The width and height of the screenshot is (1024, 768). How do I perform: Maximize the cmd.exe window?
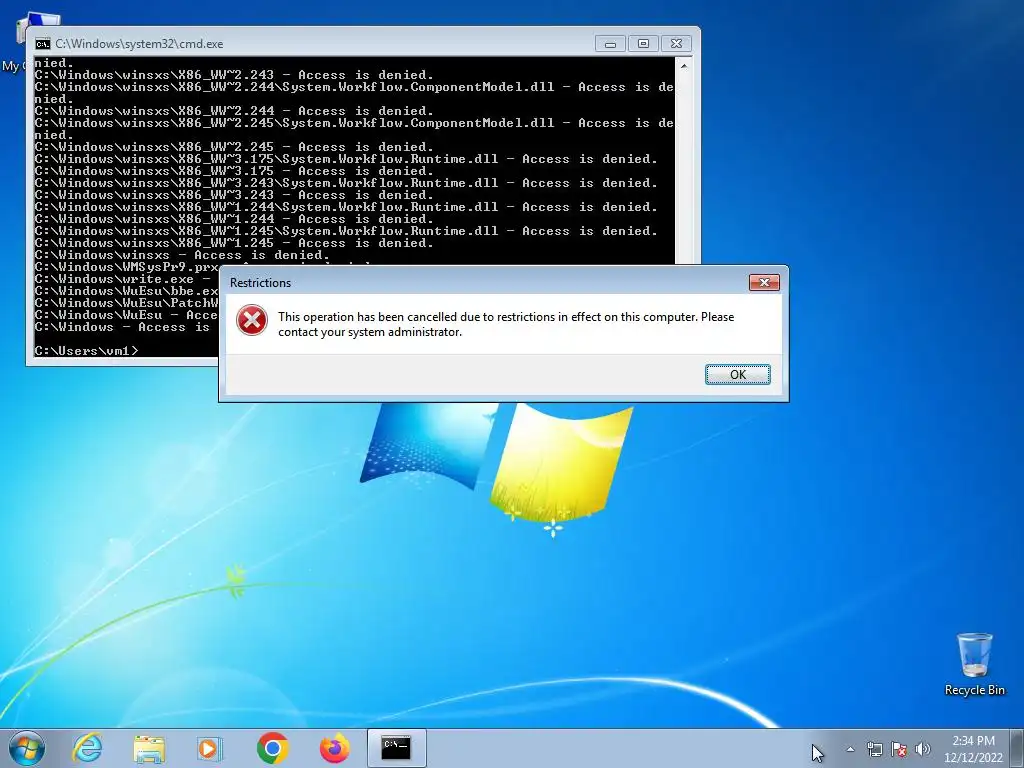(643, 44)
